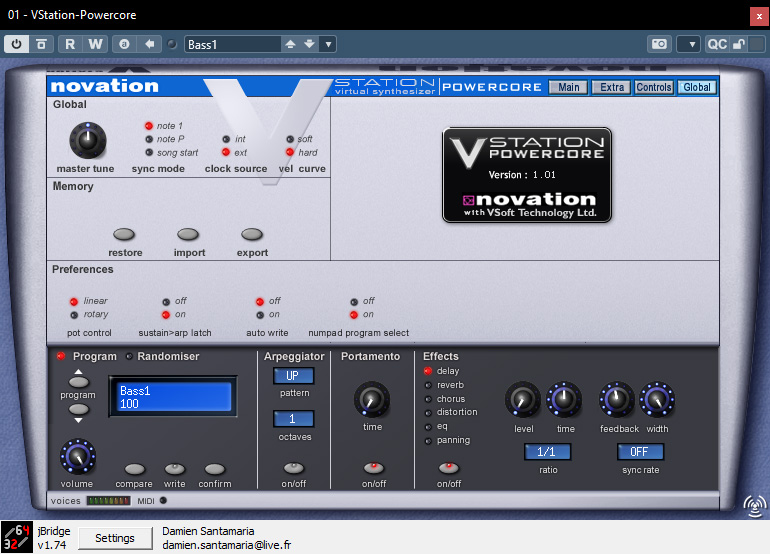Open jBridge Settings button

point(115,538)
